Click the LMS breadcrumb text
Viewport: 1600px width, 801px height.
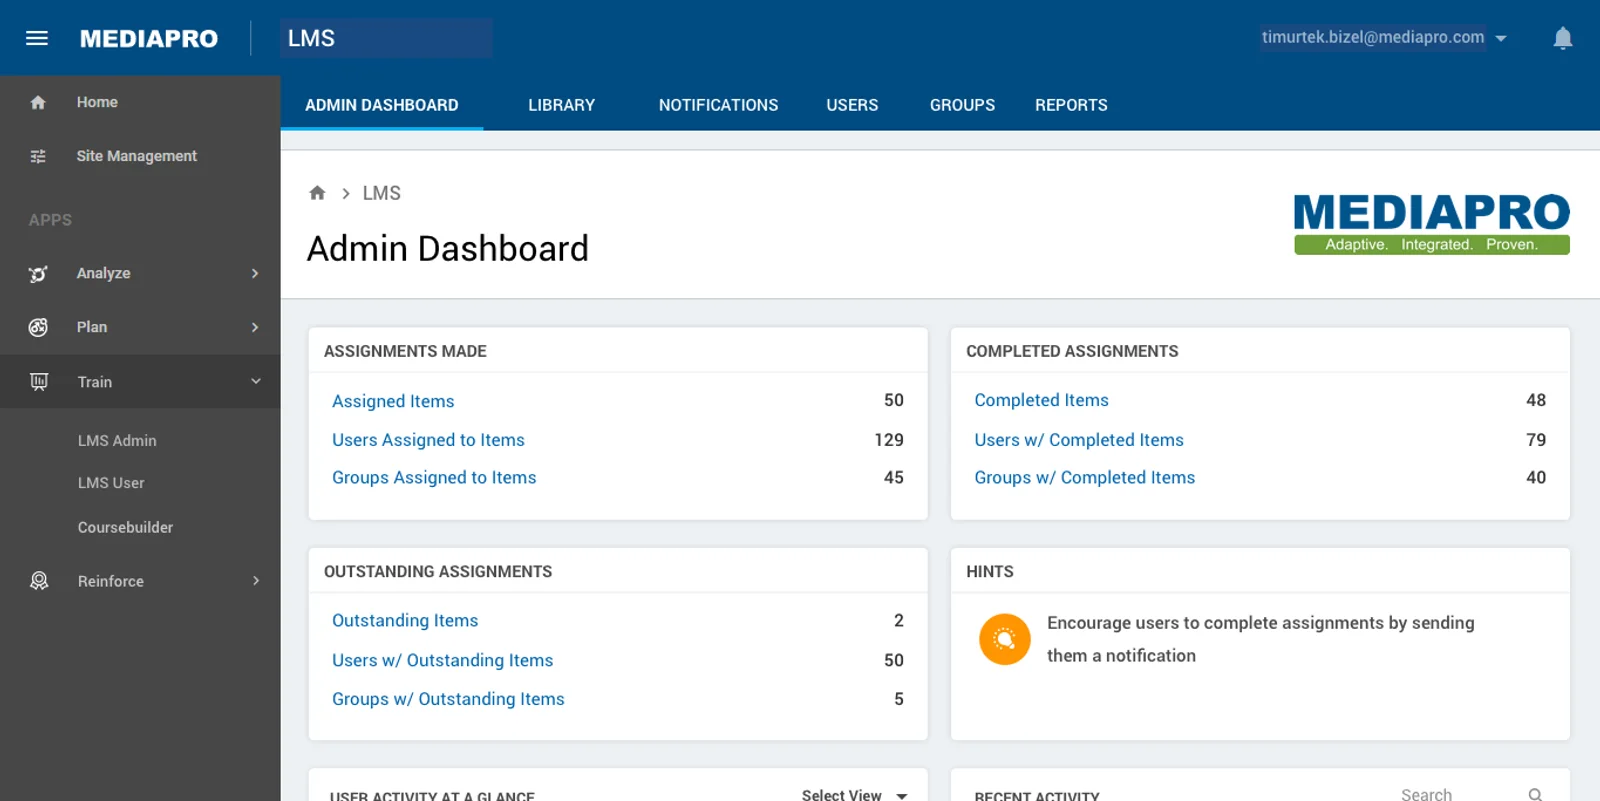point(381,193)
